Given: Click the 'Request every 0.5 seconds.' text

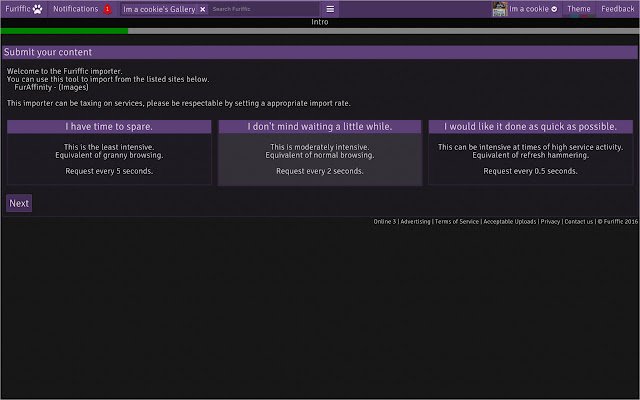Looking at the screenshot, I should coord(530,171).
